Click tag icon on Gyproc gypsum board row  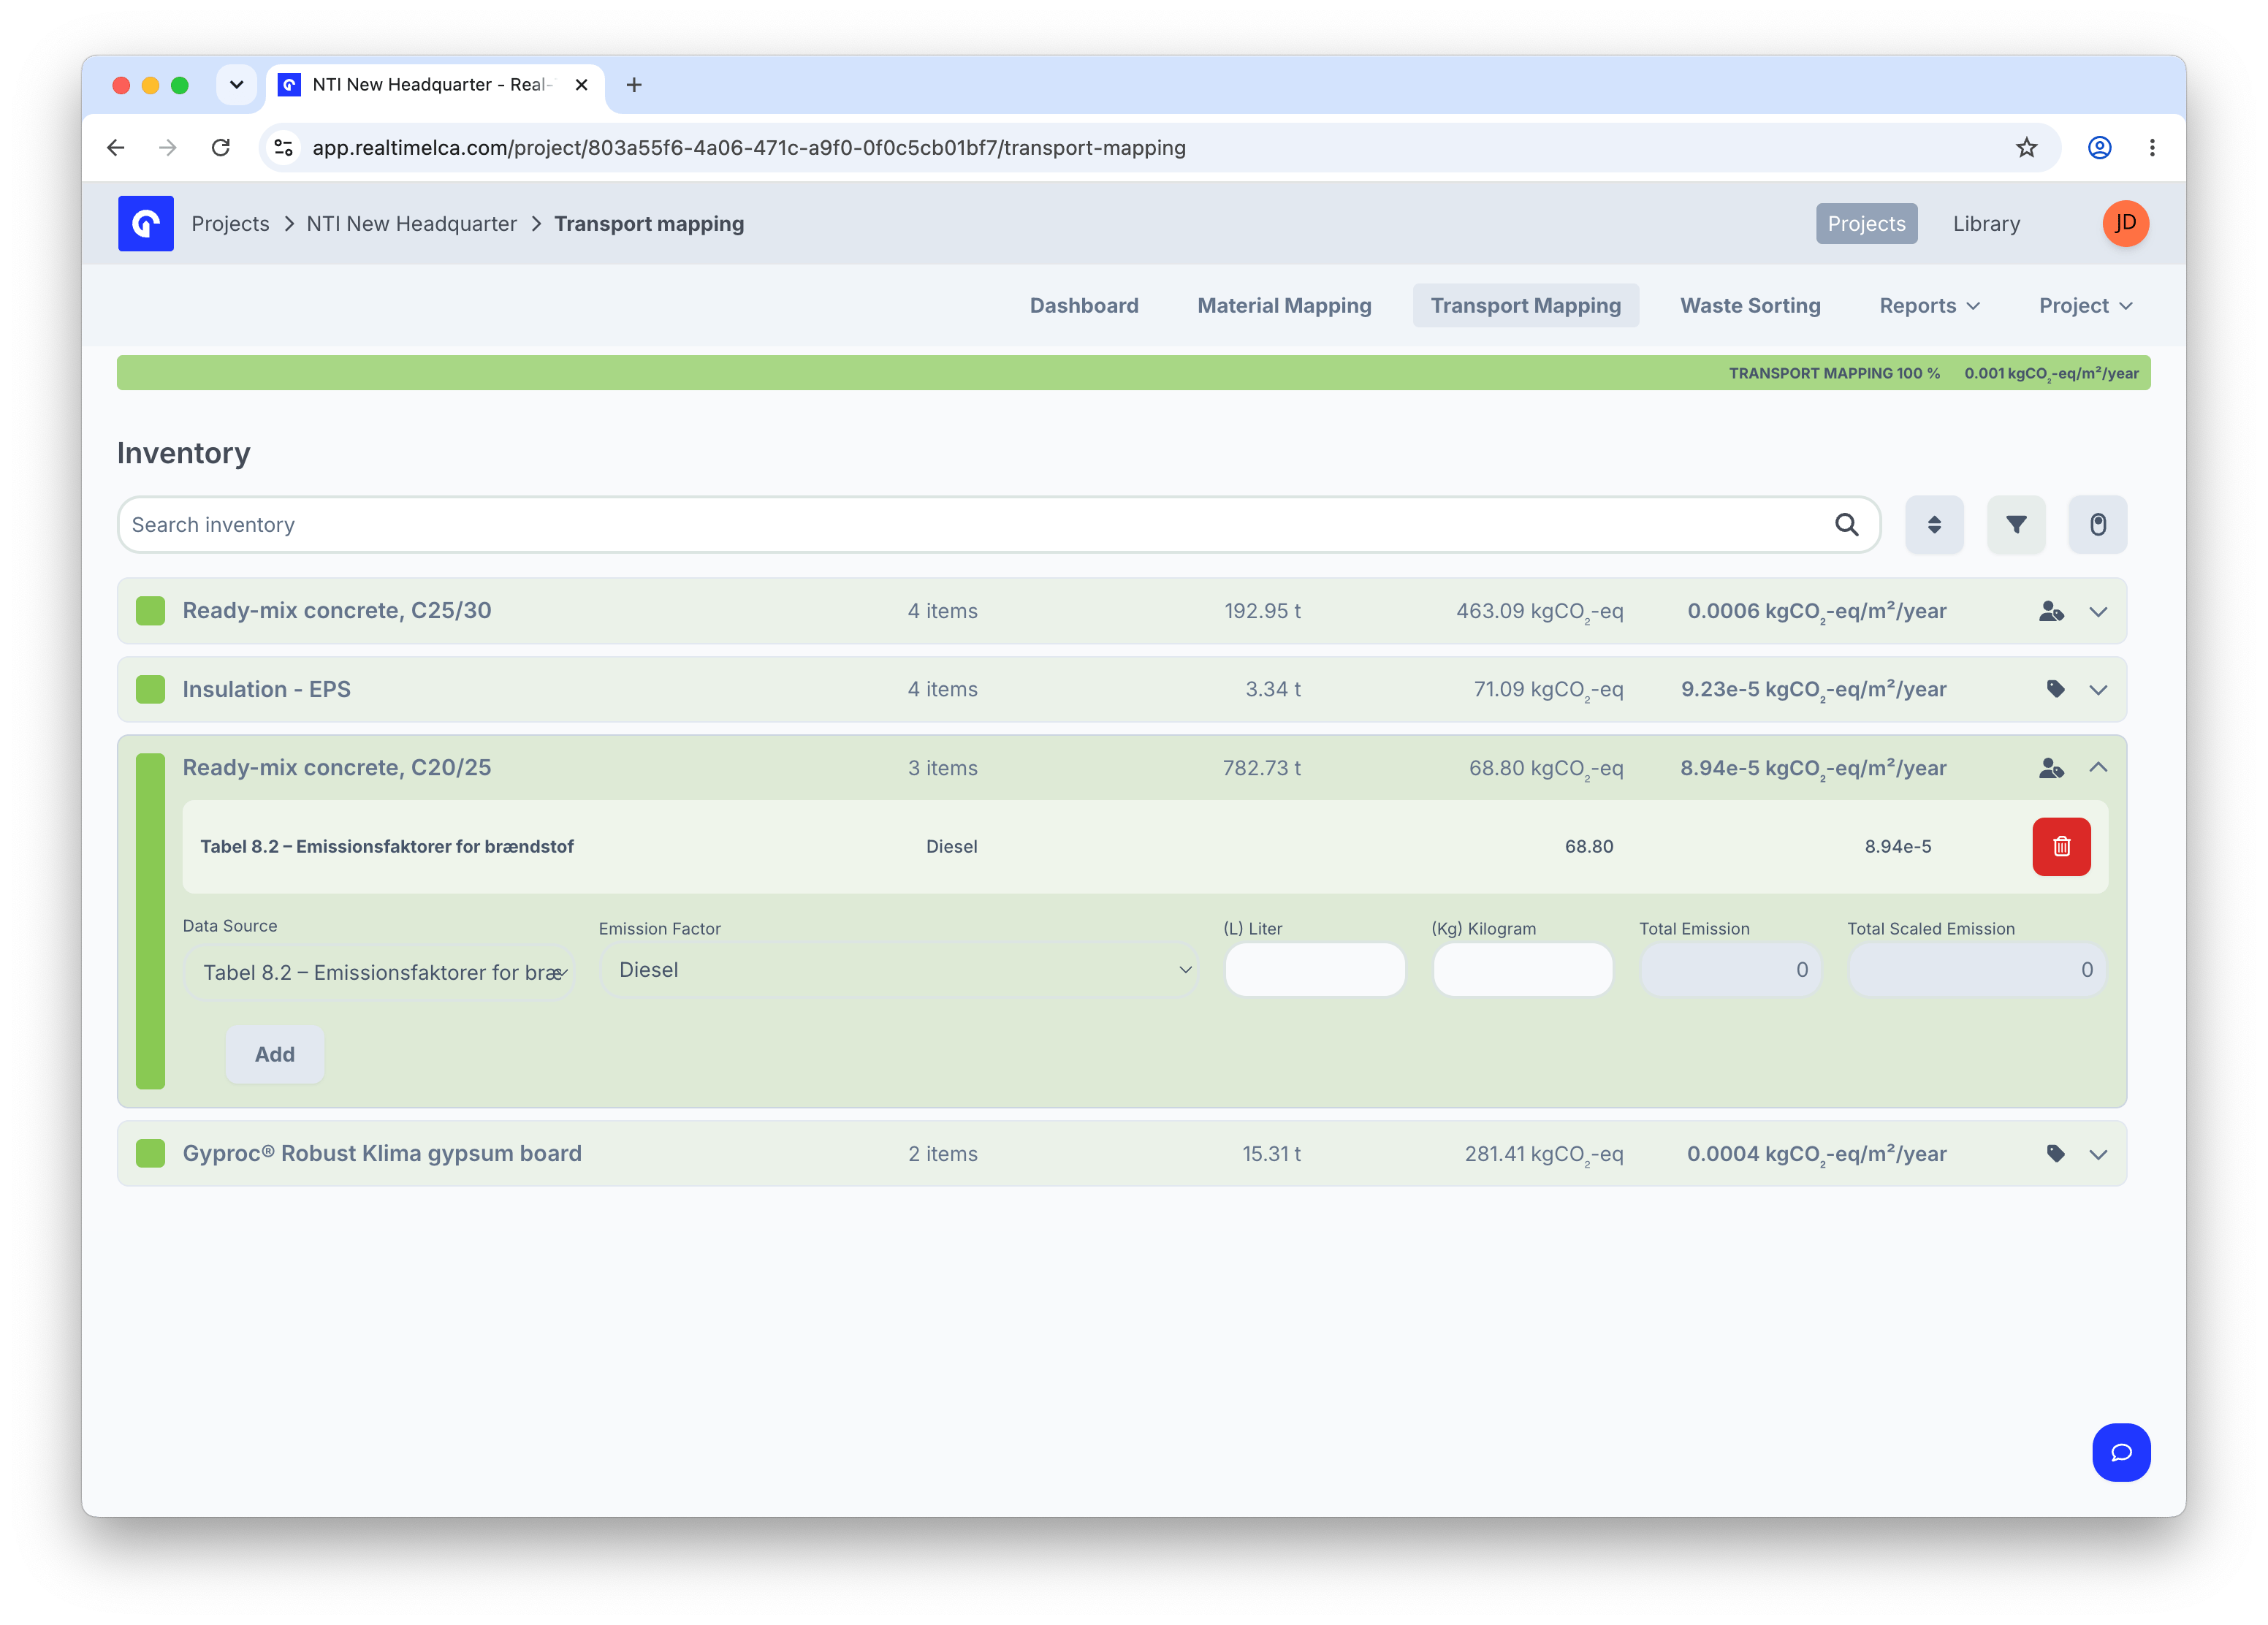[x=2055, y=1153]
